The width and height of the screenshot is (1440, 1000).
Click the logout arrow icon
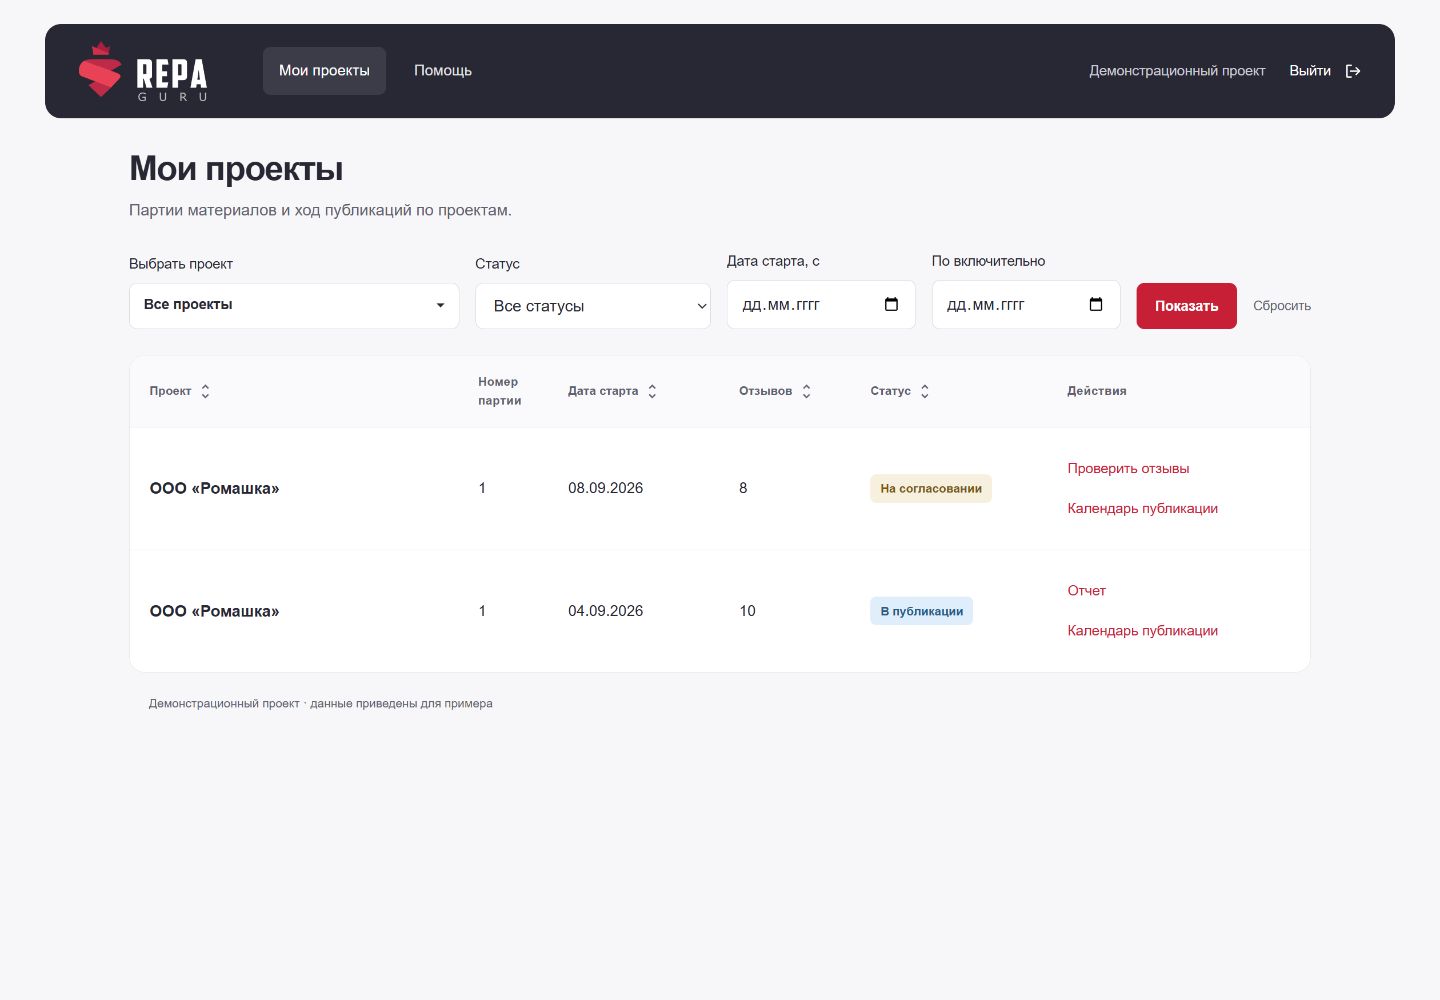1353,71
